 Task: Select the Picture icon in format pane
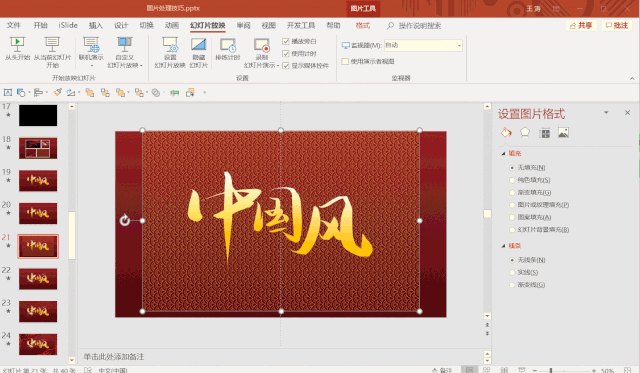(x=563, y=133)
